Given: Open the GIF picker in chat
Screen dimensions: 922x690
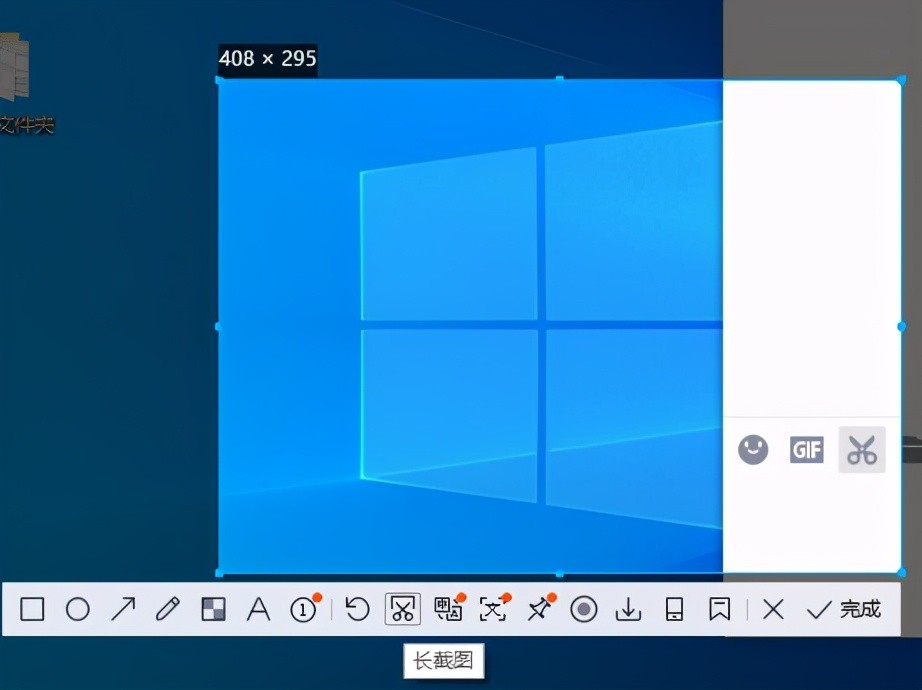Looking at the screenshot, I should click(806, 450).
